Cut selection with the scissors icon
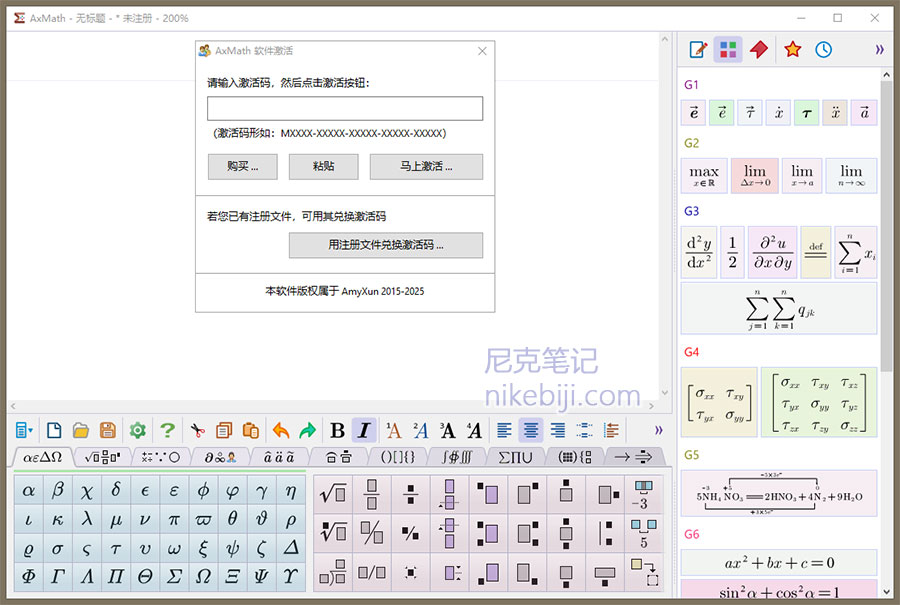The height and width of the screenshot is (605, 900). tap(197, 430)
